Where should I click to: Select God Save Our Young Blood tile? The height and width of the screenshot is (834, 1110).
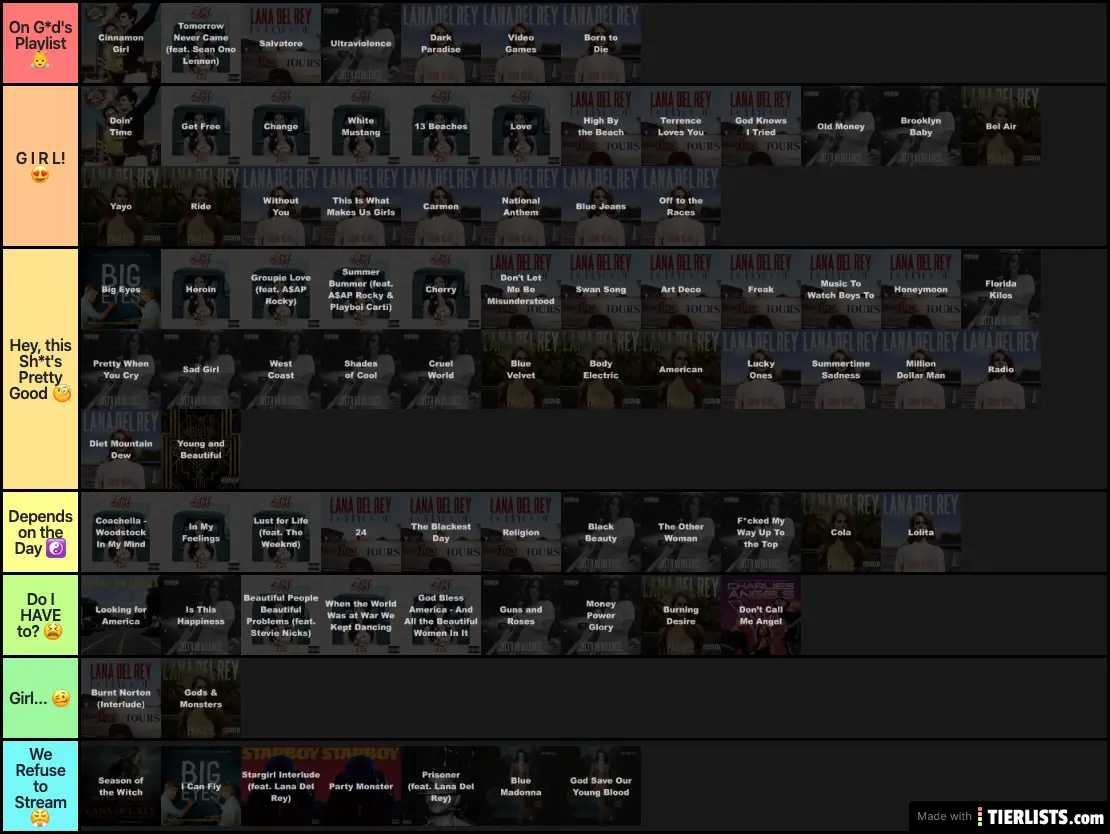[601, 786]
